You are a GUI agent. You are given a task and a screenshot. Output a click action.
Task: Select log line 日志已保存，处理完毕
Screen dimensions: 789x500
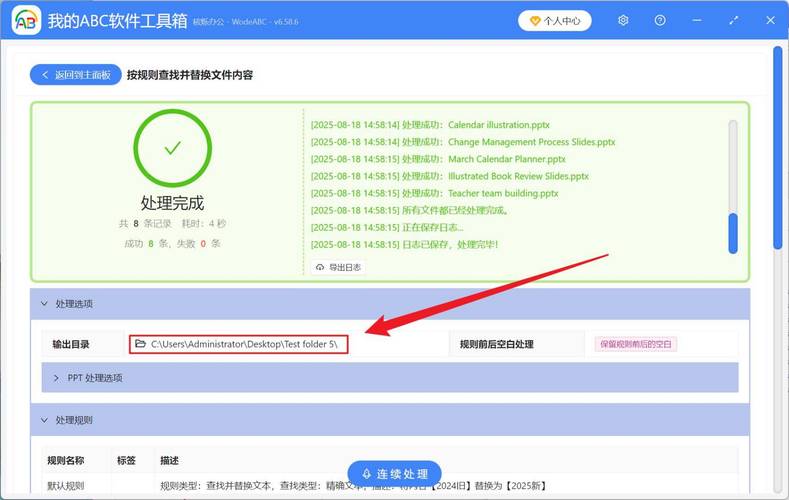[404, 244]
